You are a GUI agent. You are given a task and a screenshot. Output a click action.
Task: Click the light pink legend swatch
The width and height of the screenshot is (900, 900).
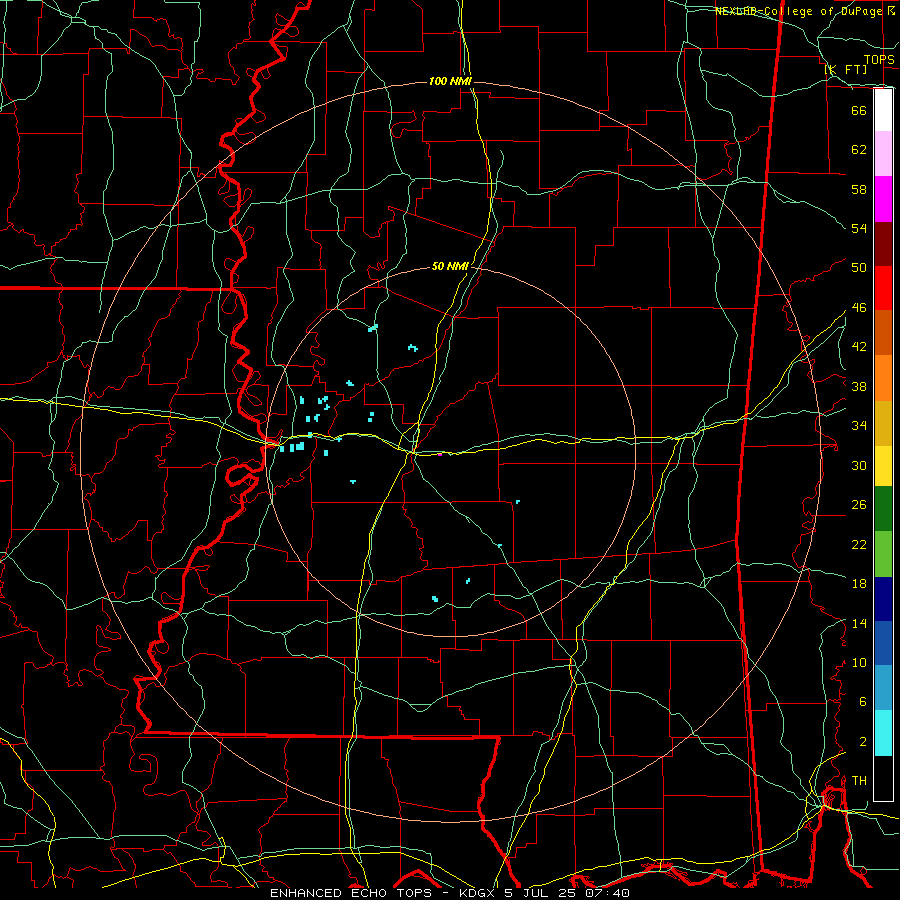[x=883, y=153]
